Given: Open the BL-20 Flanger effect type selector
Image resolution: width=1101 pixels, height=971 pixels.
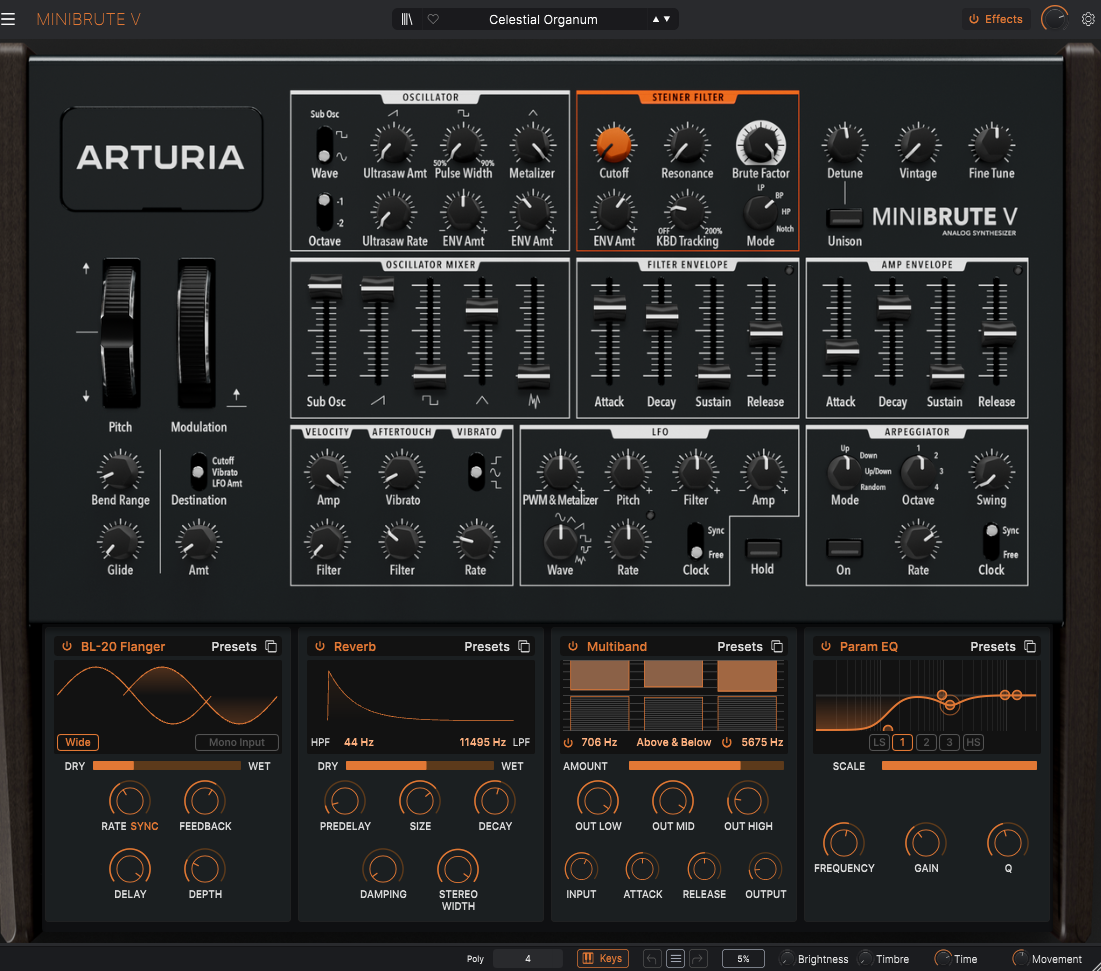Looking at the screenshot, I should tap(123, 647).
